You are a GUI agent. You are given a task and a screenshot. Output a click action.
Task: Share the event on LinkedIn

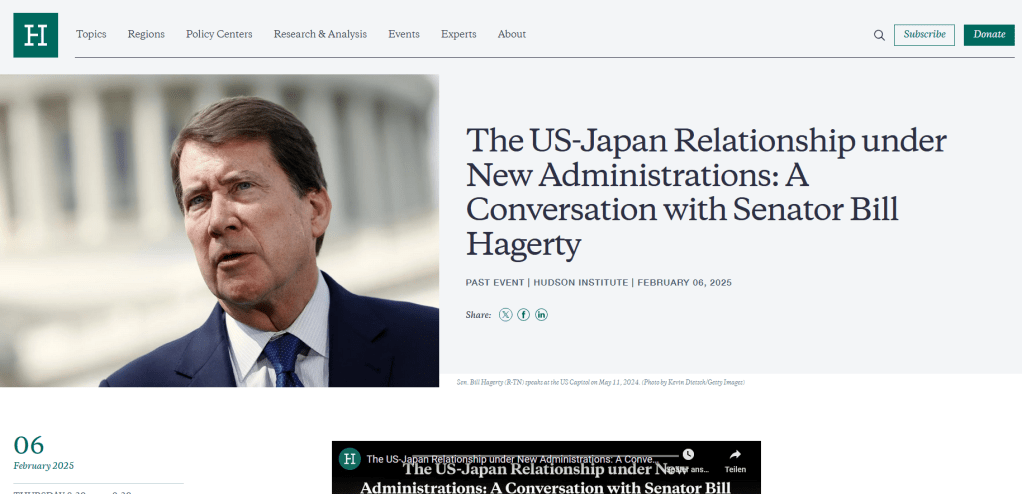(x=542, y=315)
